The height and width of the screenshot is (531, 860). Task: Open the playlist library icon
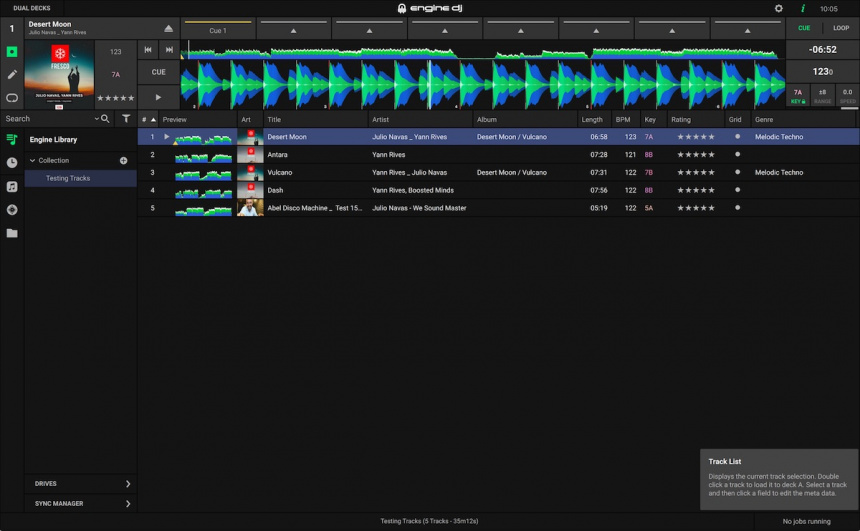coord(12,139)
